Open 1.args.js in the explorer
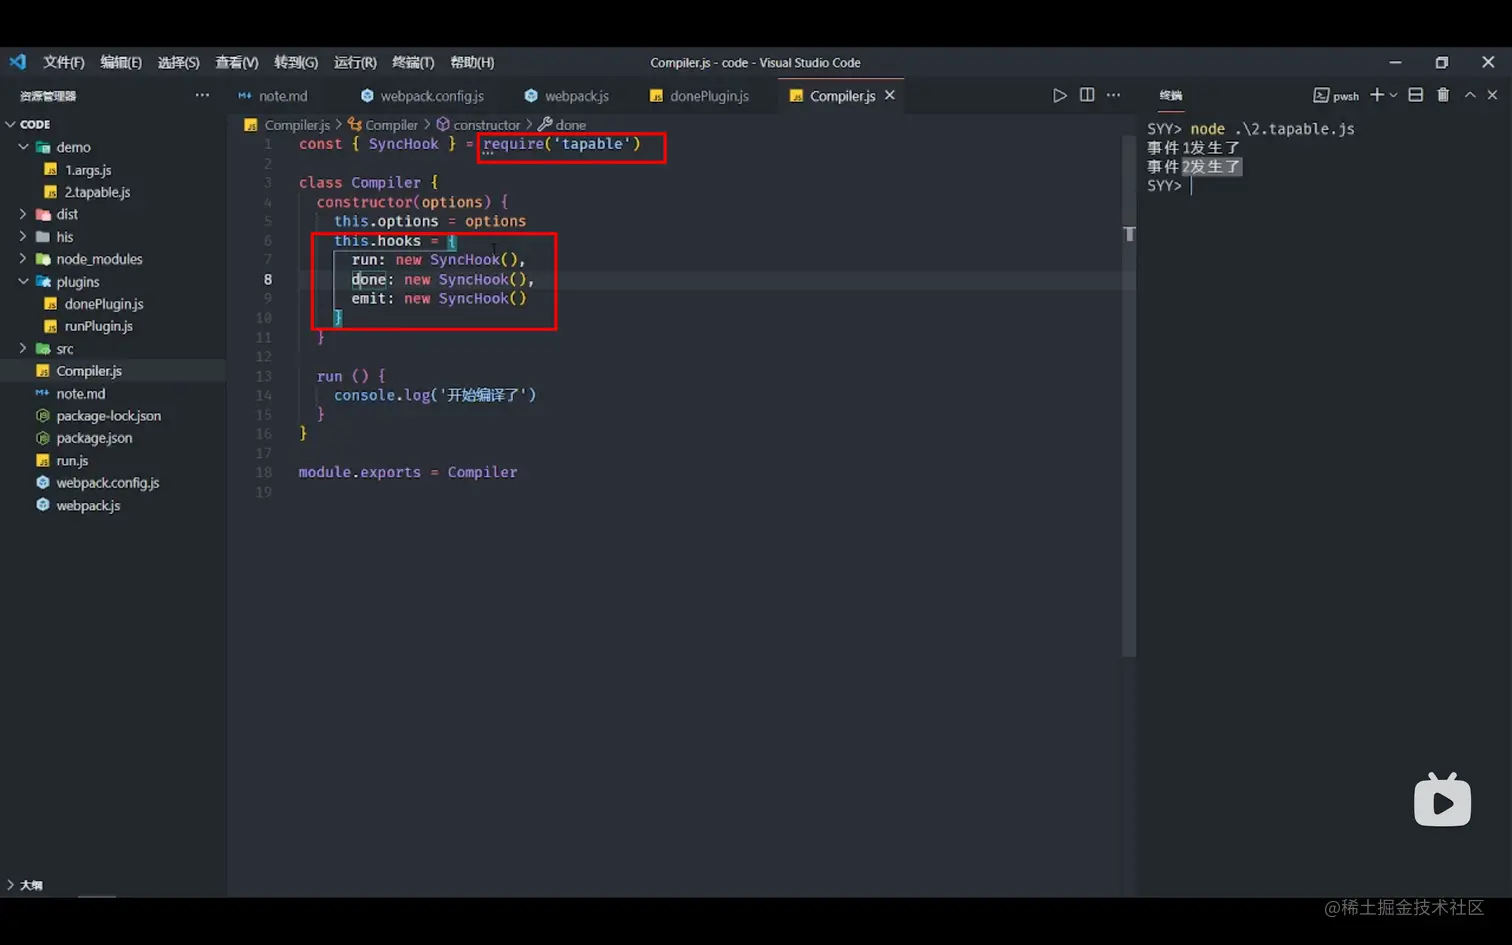 (x=88, y=170)
